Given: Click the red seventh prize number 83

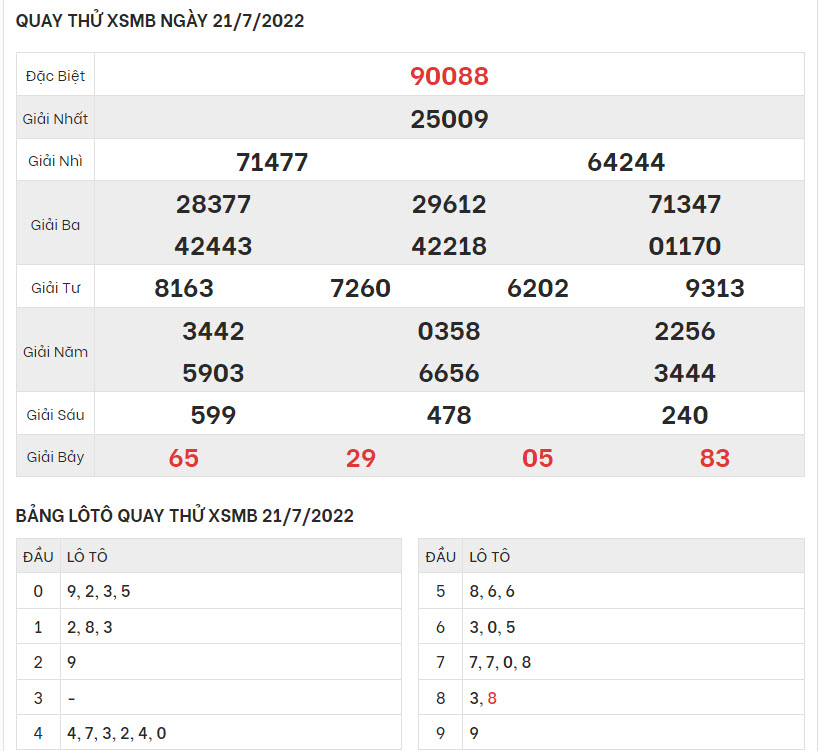Looking at the screenshot, I should (715, 458).
